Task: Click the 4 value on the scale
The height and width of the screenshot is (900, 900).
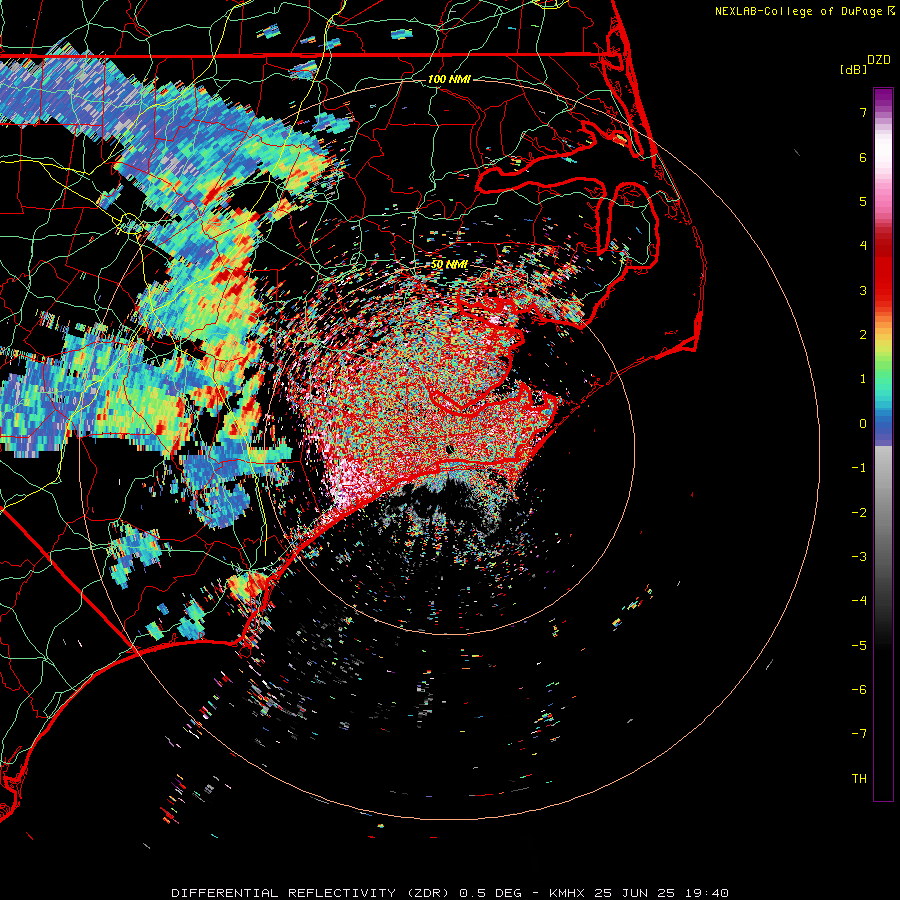Action: pos(863,246)
